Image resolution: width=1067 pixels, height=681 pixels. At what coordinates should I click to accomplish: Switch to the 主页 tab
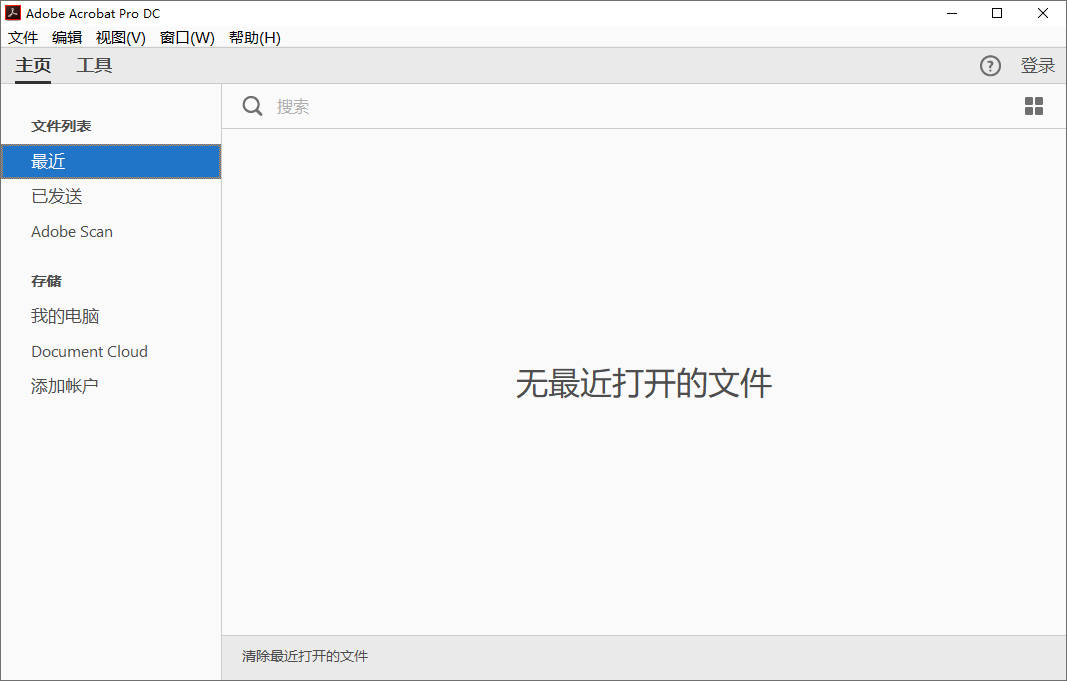(x=32, y=65)
